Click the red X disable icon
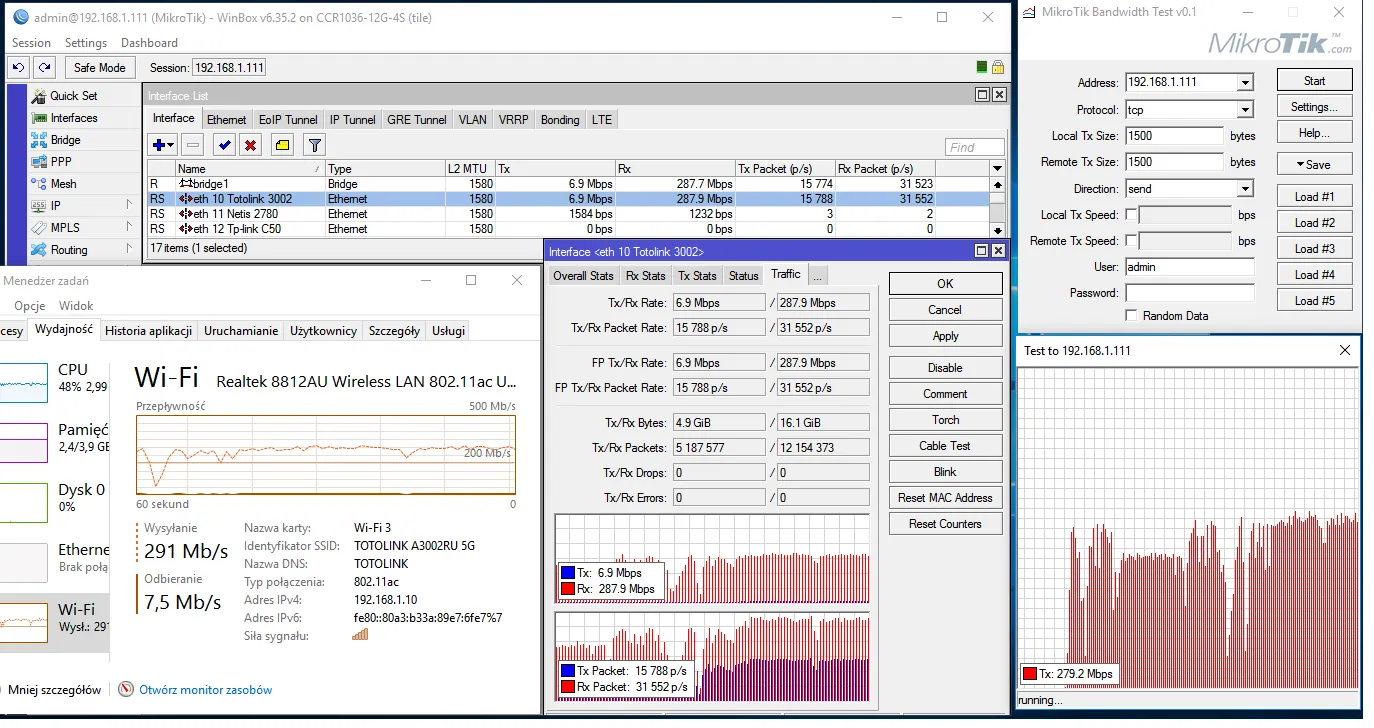1374x728 pixels. [250, 145]
